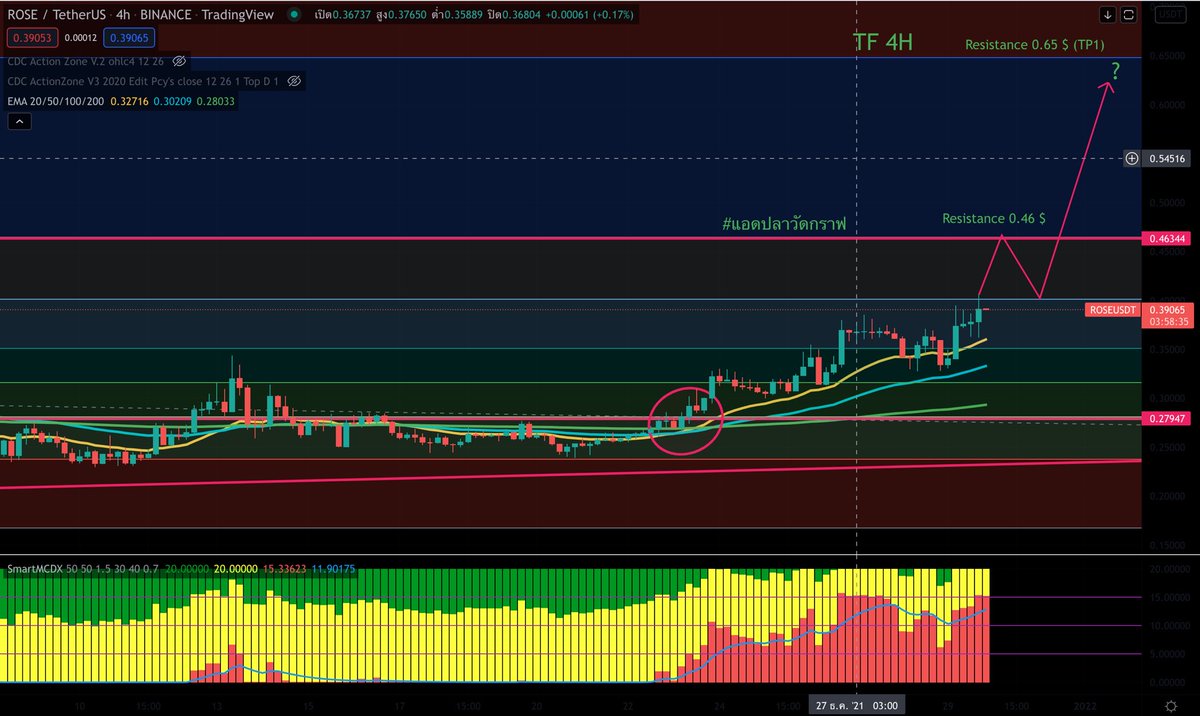Click the SmartMCDX value 11.90175

coord(332,568)
